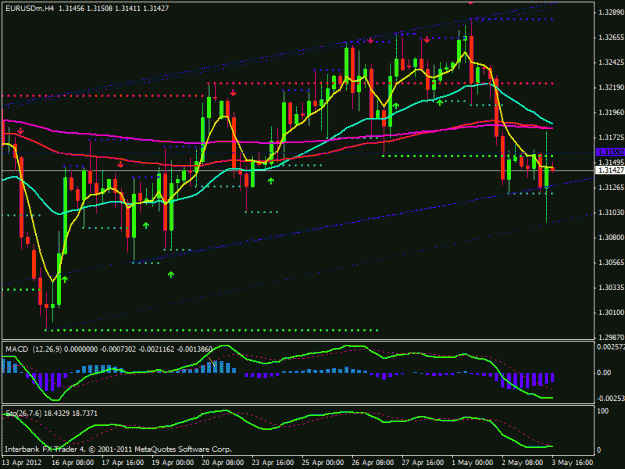This screenshot has height=469, width=625.
Task: Click the 1.30100 price axis label
Action: tap(611, 312)
